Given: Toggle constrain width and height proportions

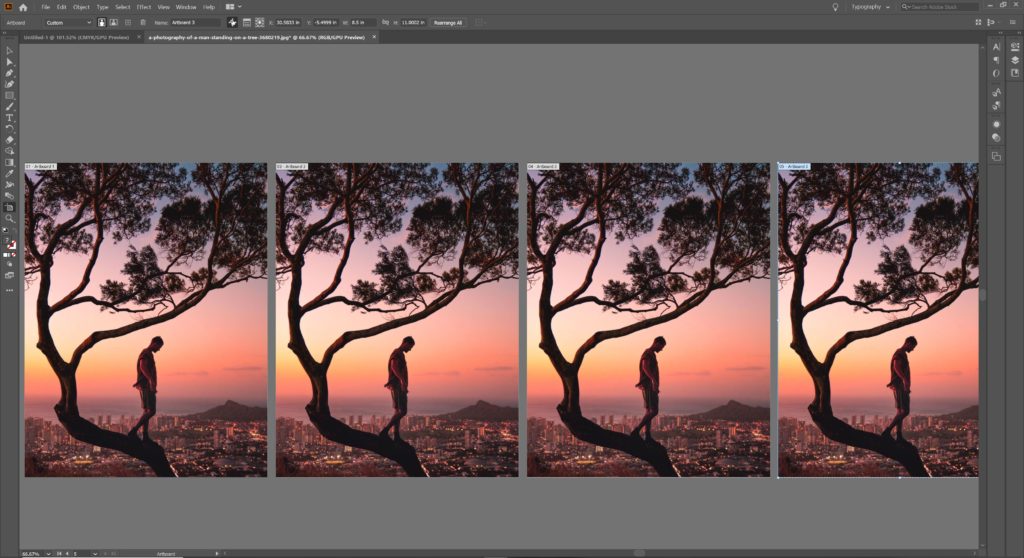Looking at the screenshot, I should tap(385, 22).
